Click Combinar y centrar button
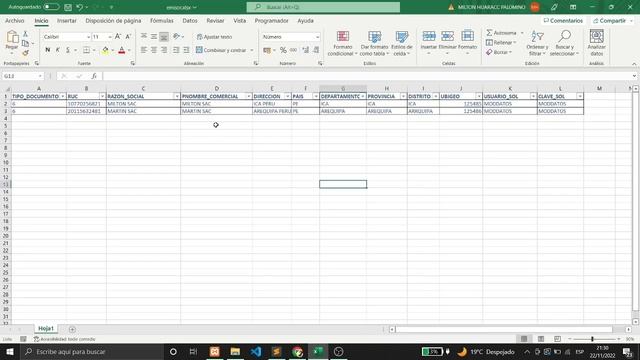The height and width of the screenshot is (360, 640). click(221, 50)
